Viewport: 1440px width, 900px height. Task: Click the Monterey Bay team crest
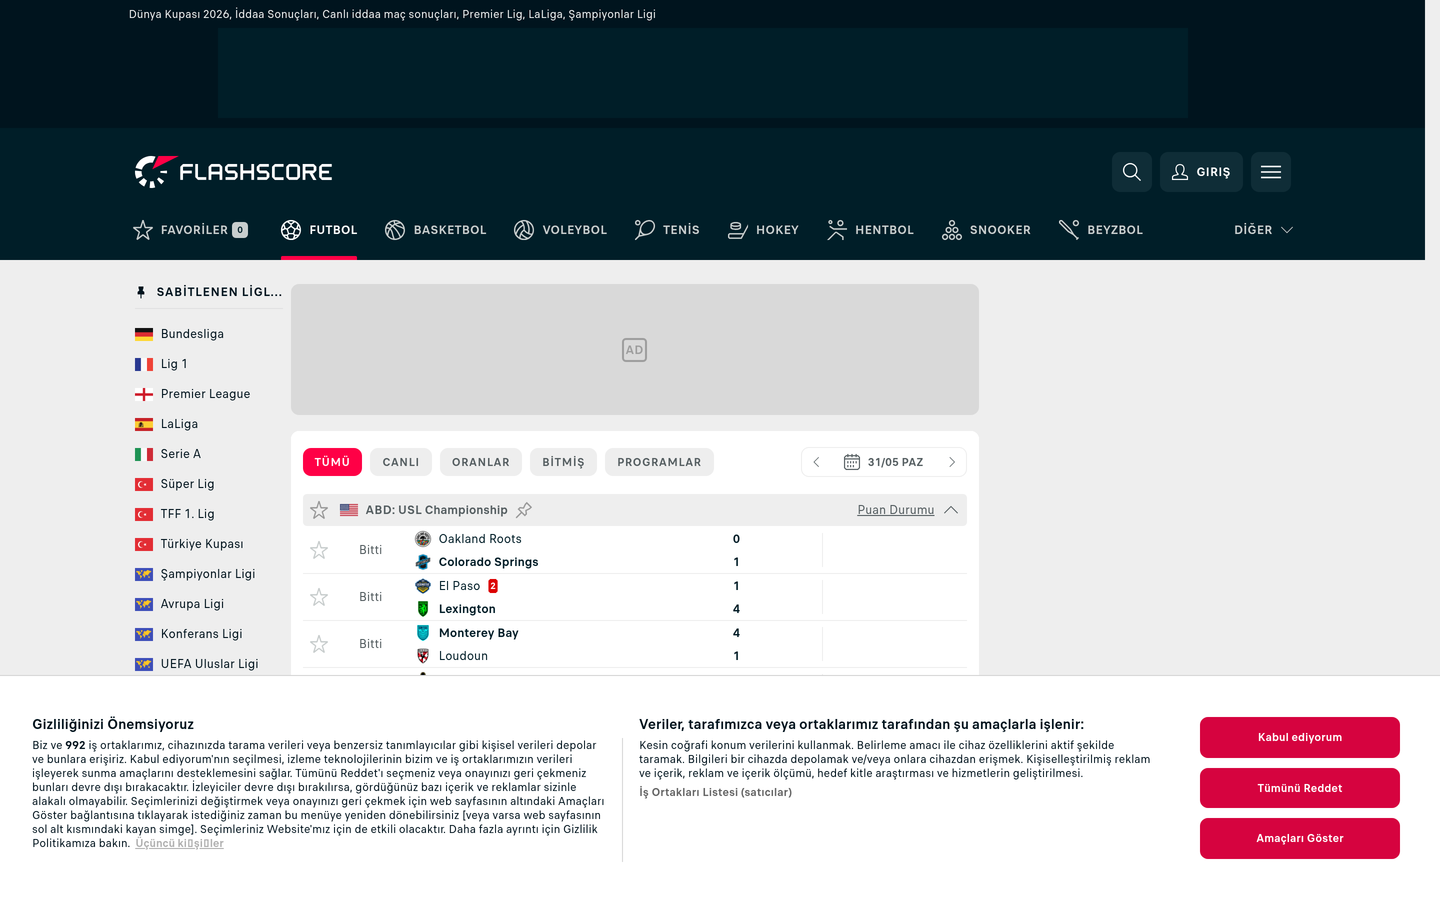[x=423, y=633]
